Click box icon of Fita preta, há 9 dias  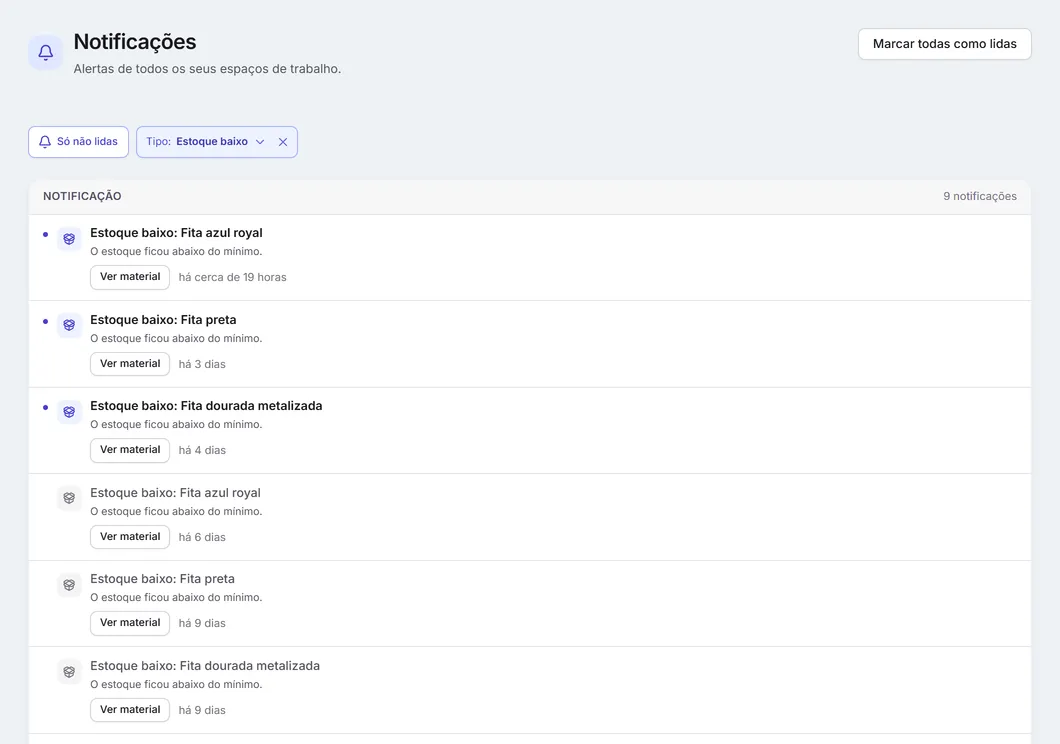pos(69,585)
